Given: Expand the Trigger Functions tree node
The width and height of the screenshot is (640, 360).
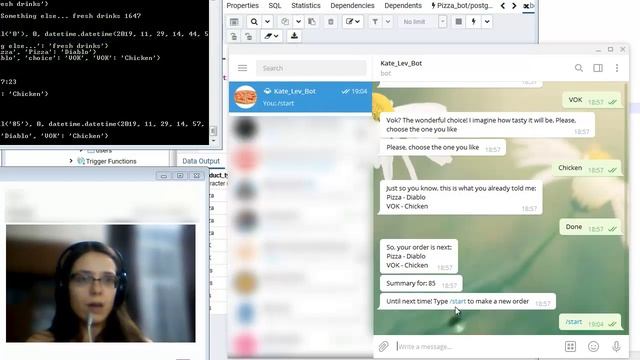Looking at the screenshot, I should 71,161.
